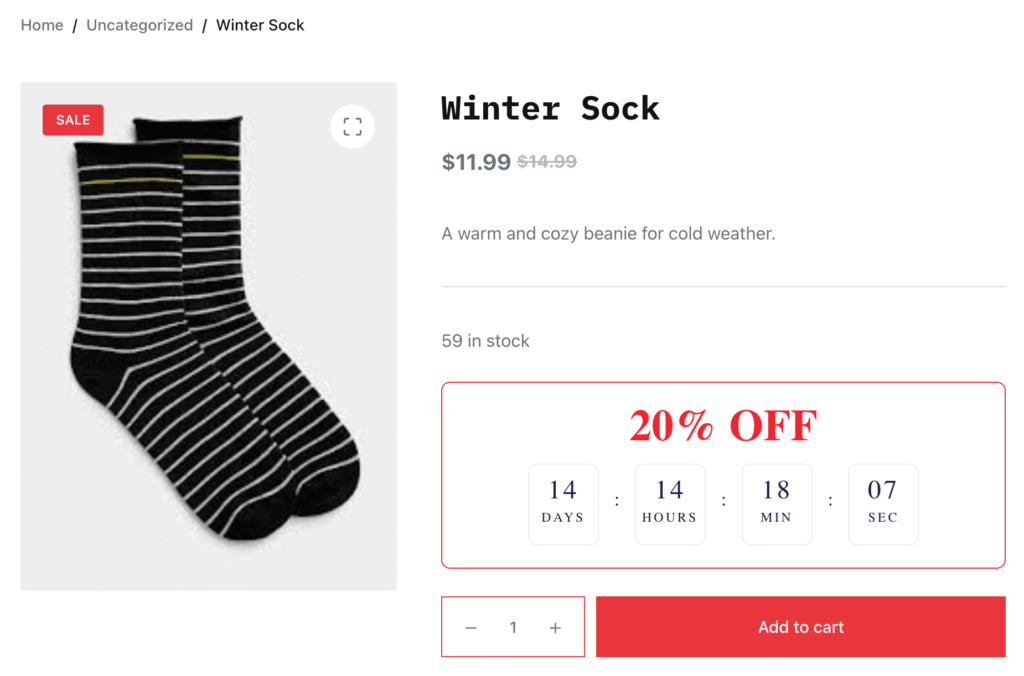Select the DAYS countdown box showing 14

[x=563, y=503]
